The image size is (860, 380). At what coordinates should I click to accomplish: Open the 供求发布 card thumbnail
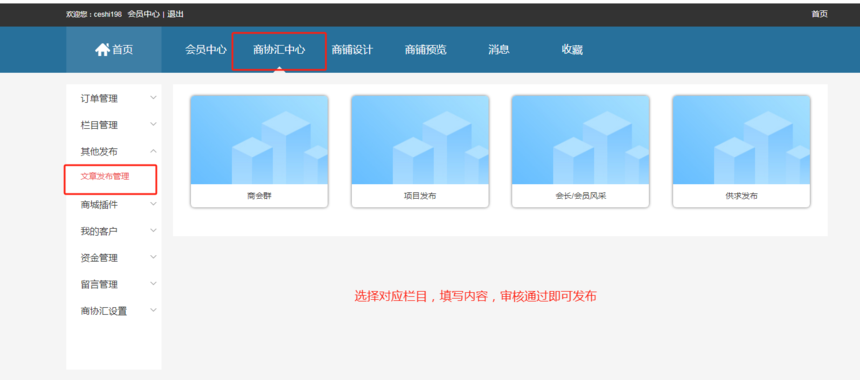pyautogui.click(x=742, y=140)
